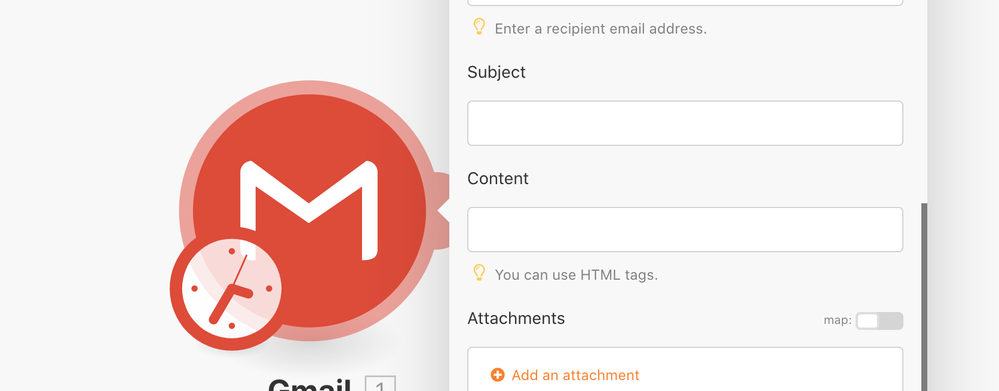Screen dimensions: 999x391
Task: Click the Subject field label
Action: pos(496,72)
